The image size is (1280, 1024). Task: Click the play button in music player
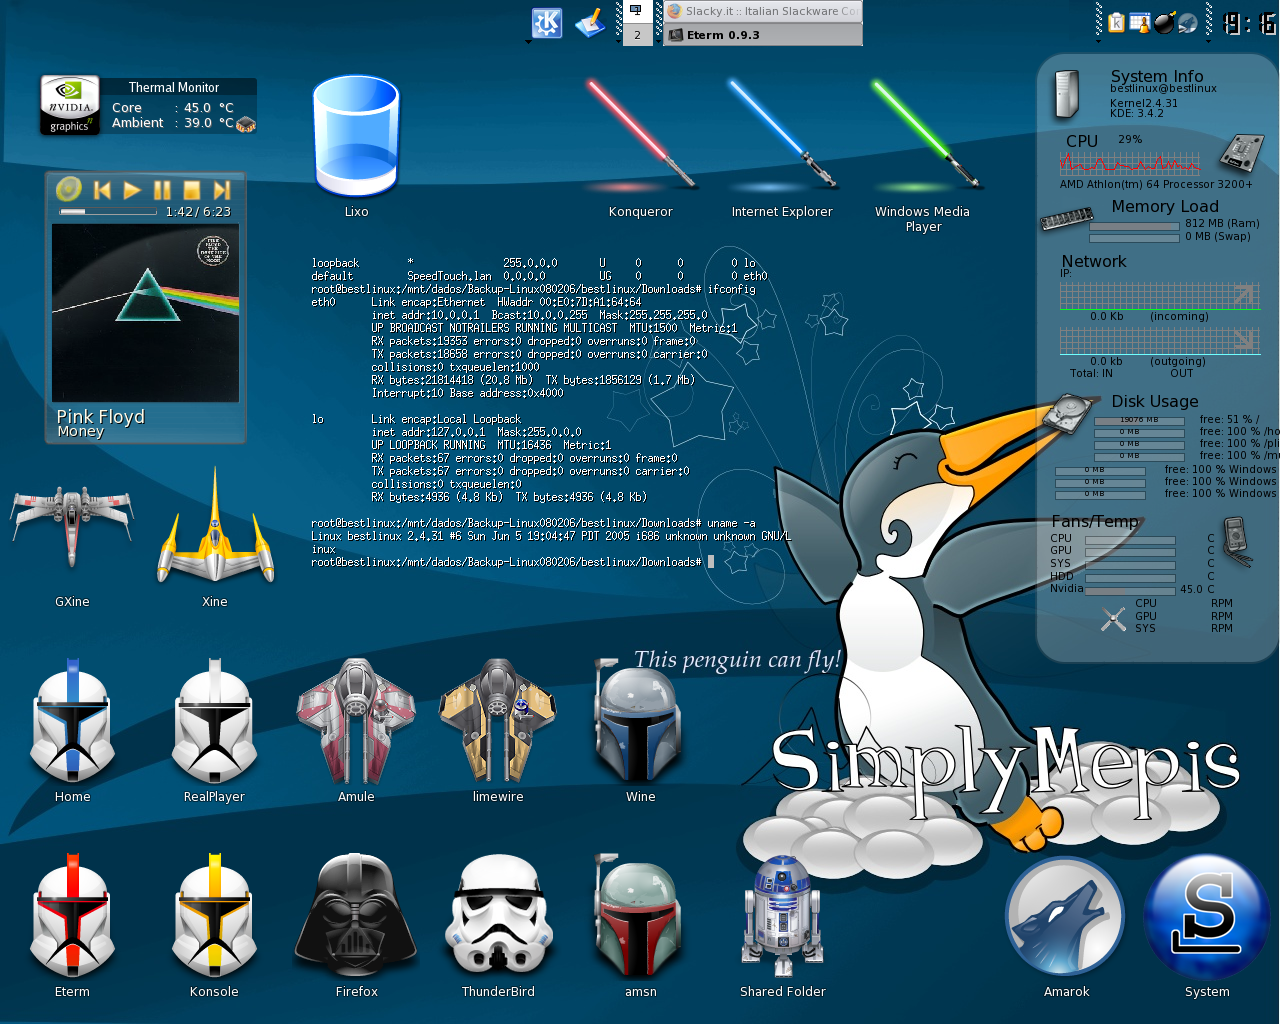(x=132, y=190)
